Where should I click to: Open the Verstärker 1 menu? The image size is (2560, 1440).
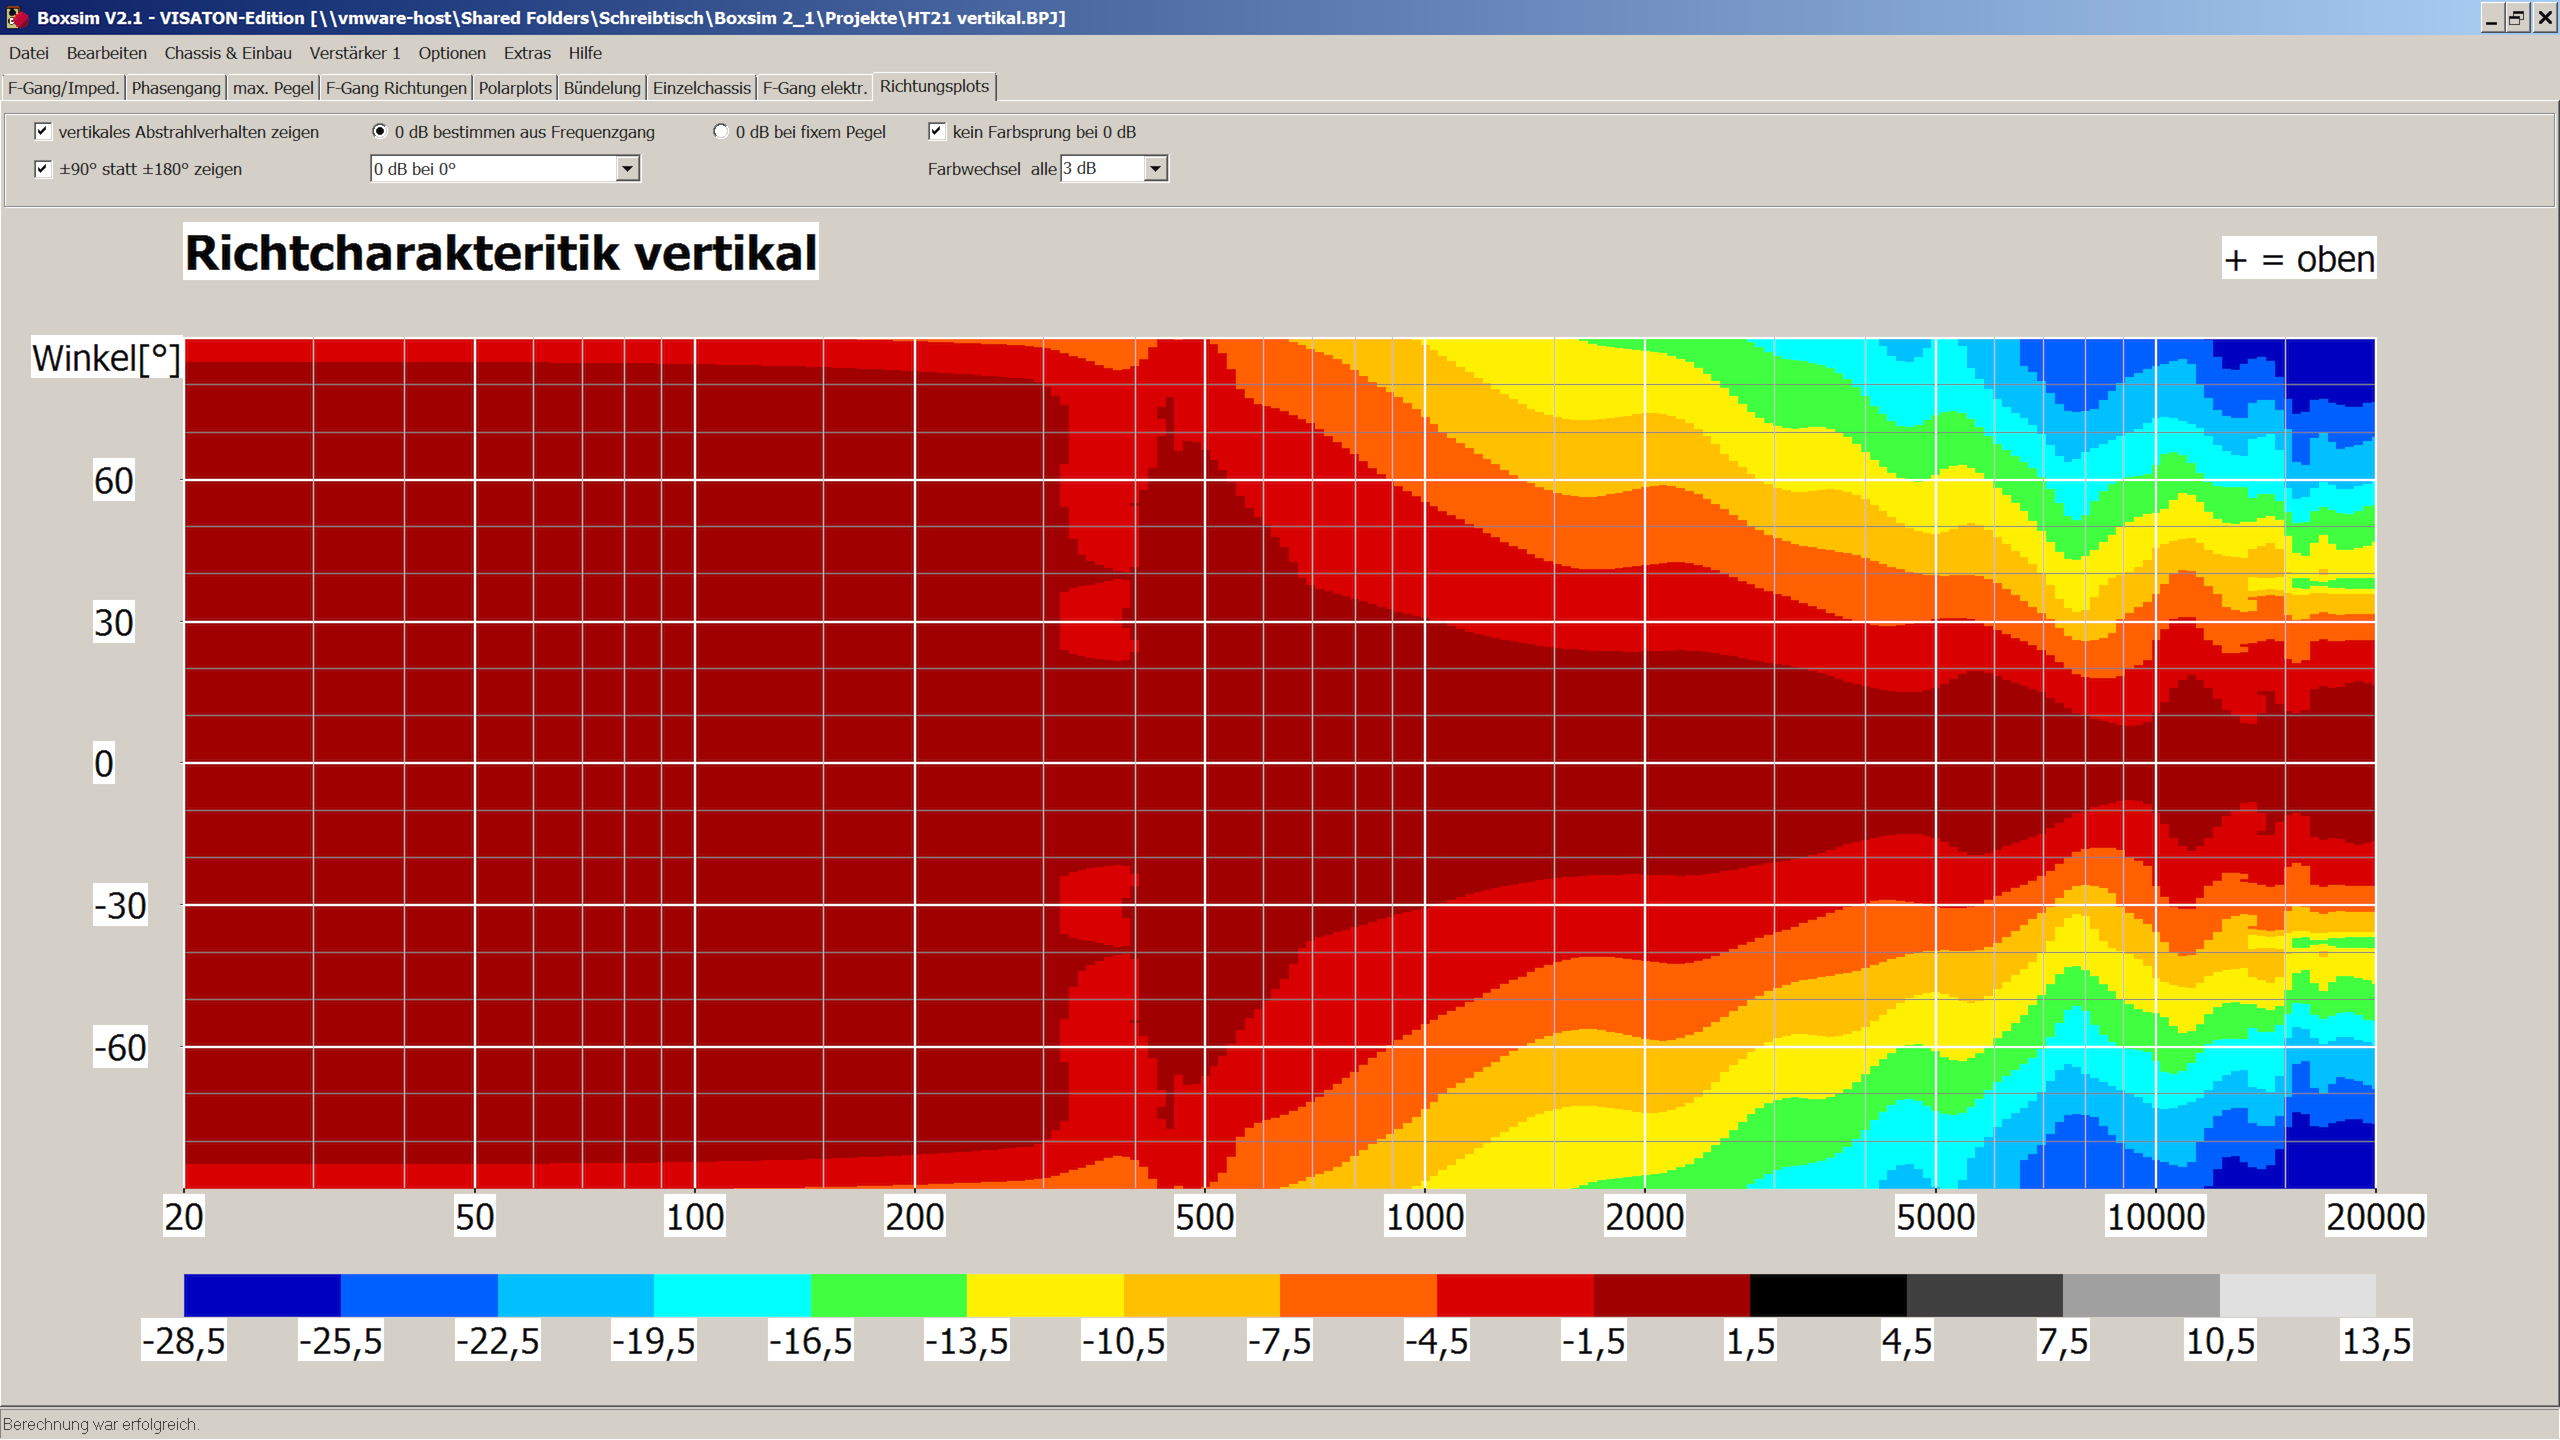(355, 53)
